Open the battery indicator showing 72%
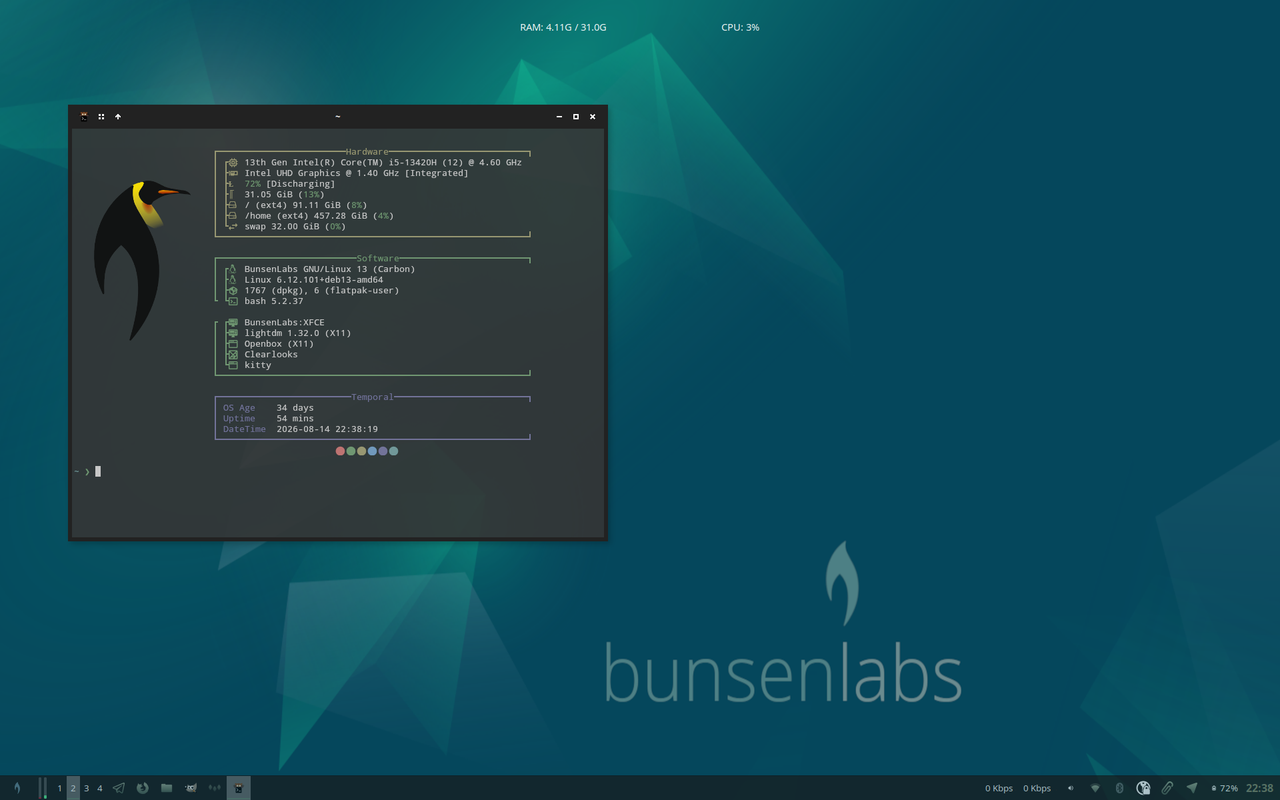The width and height of the screenshot is (1280, 800). click(x=1225, y=788)
